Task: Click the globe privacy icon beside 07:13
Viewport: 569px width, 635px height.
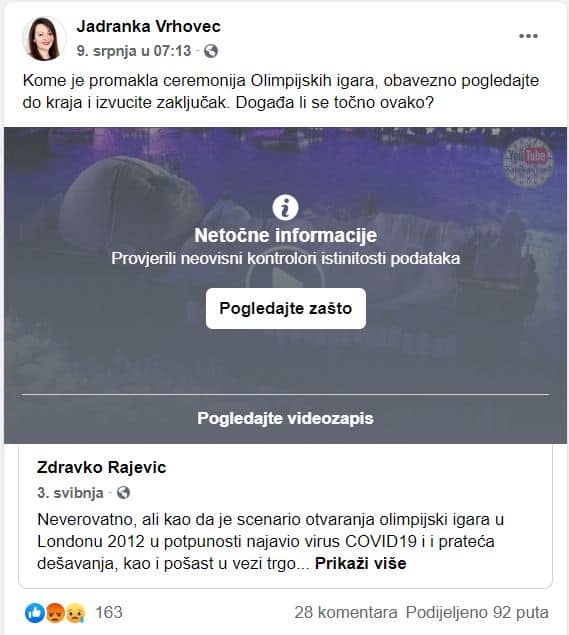Action: (211, 51)
